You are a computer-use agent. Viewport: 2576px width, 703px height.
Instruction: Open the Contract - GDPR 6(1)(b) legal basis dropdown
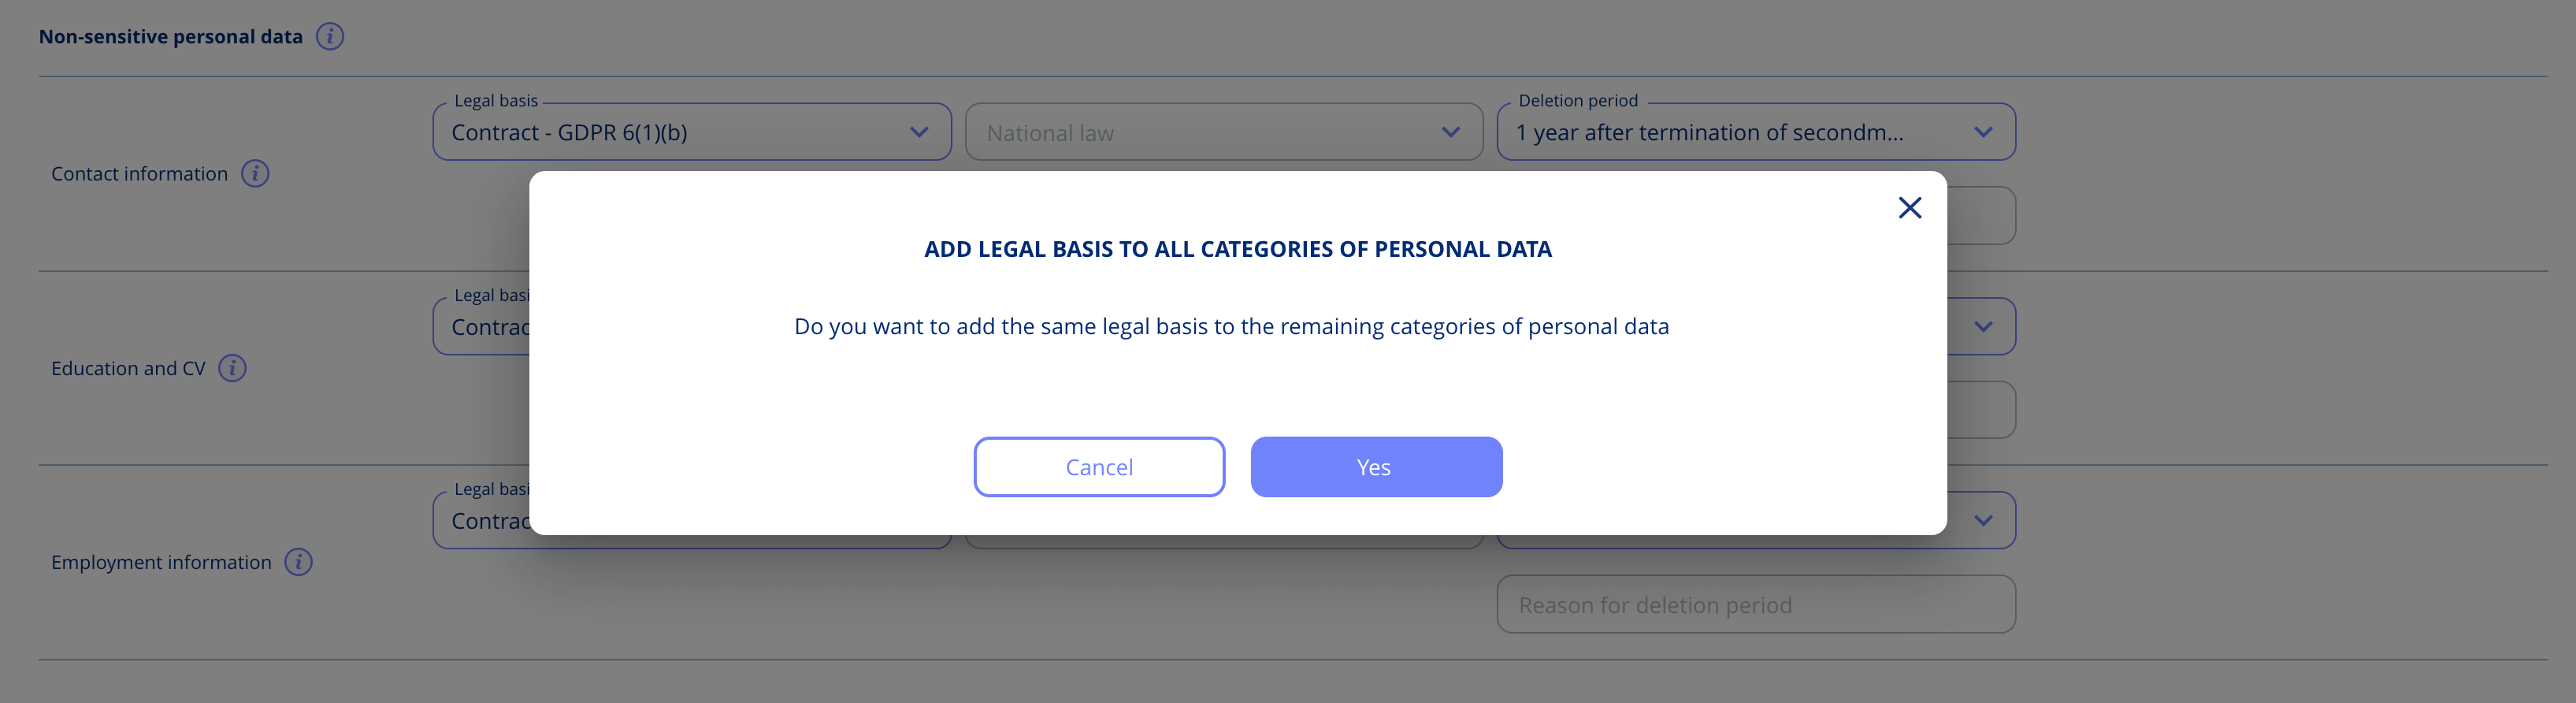[x=692, y=132]
